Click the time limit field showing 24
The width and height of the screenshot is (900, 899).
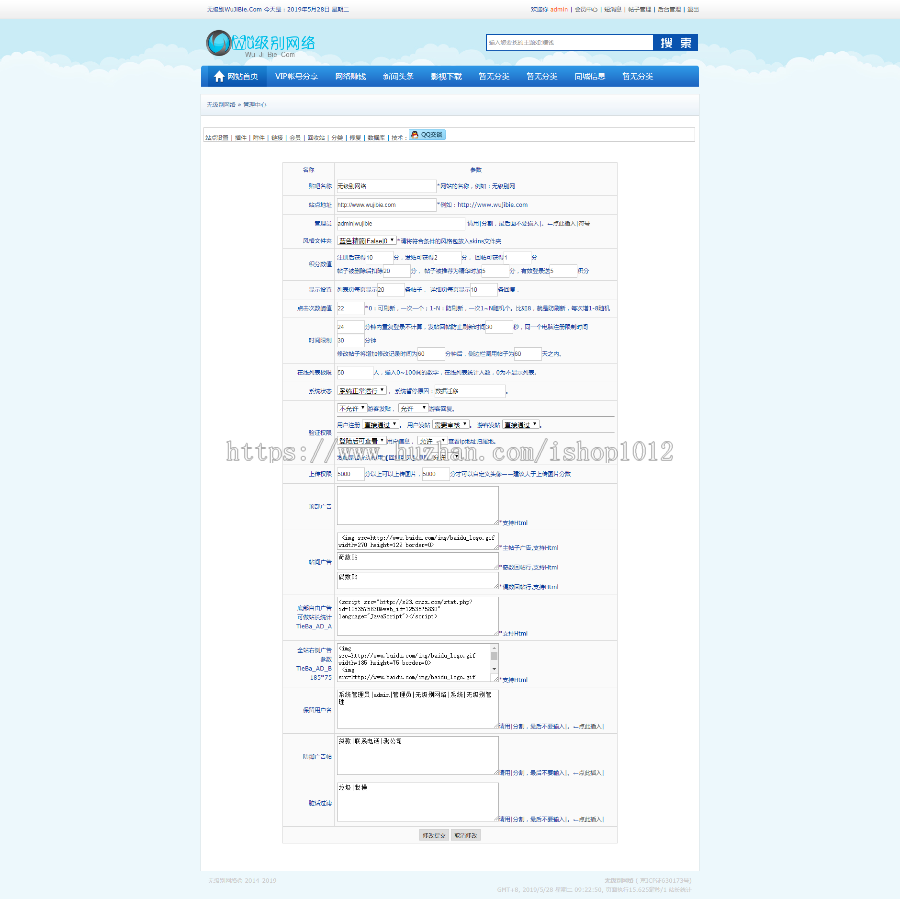pos(350,327)
